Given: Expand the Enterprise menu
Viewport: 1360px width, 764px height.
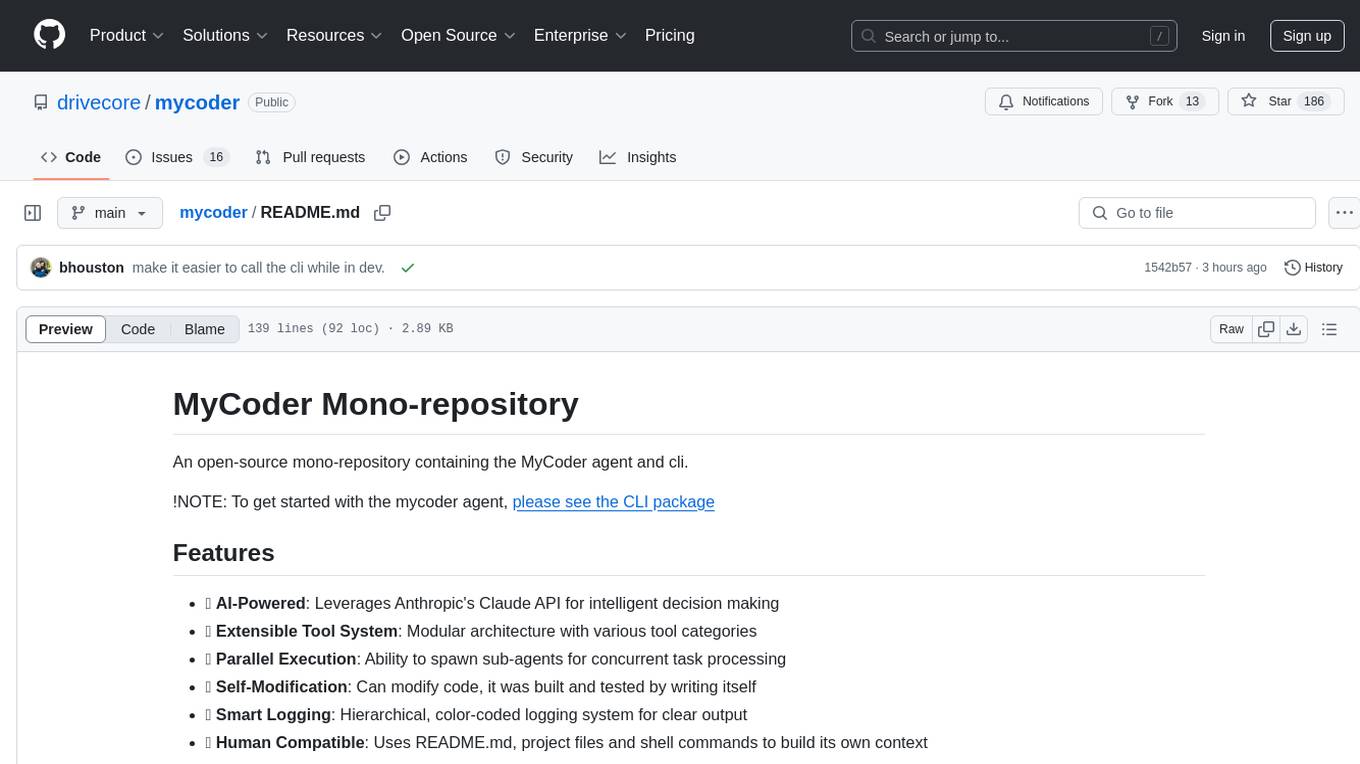Looking at the screenshot, I should 580,35.
